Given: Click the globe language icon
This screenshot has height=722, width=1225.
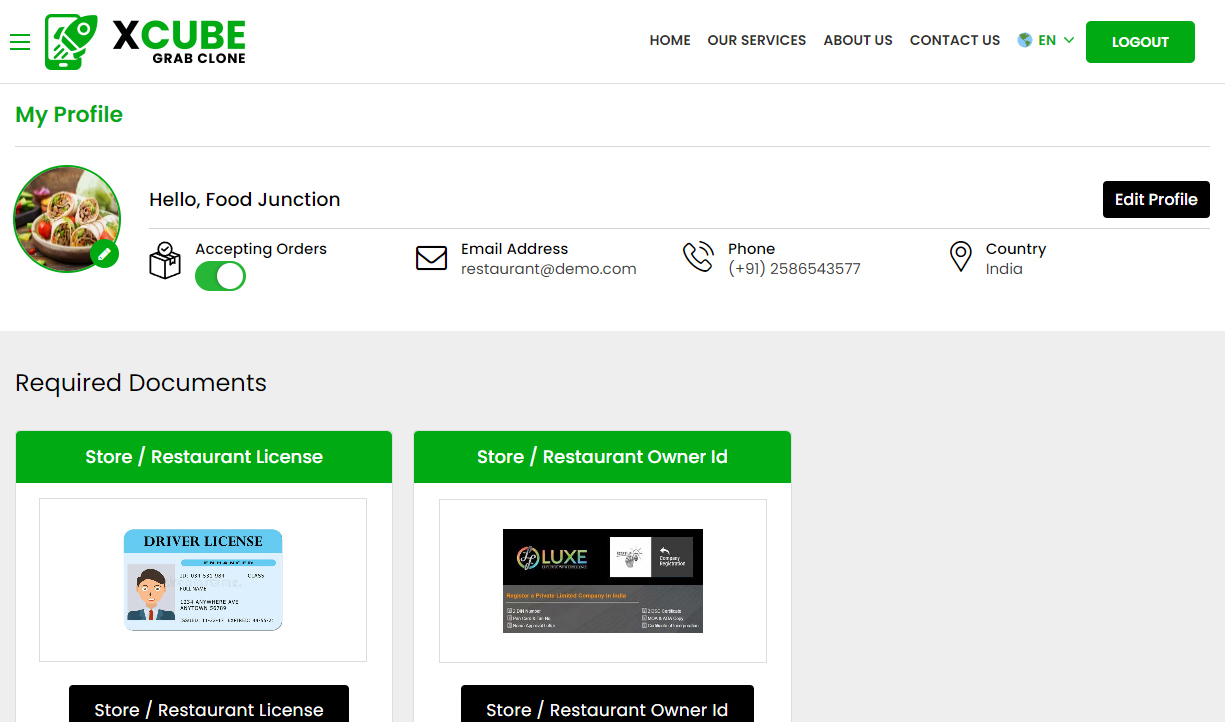Looking at the screenshot, I should (1025, 41).
